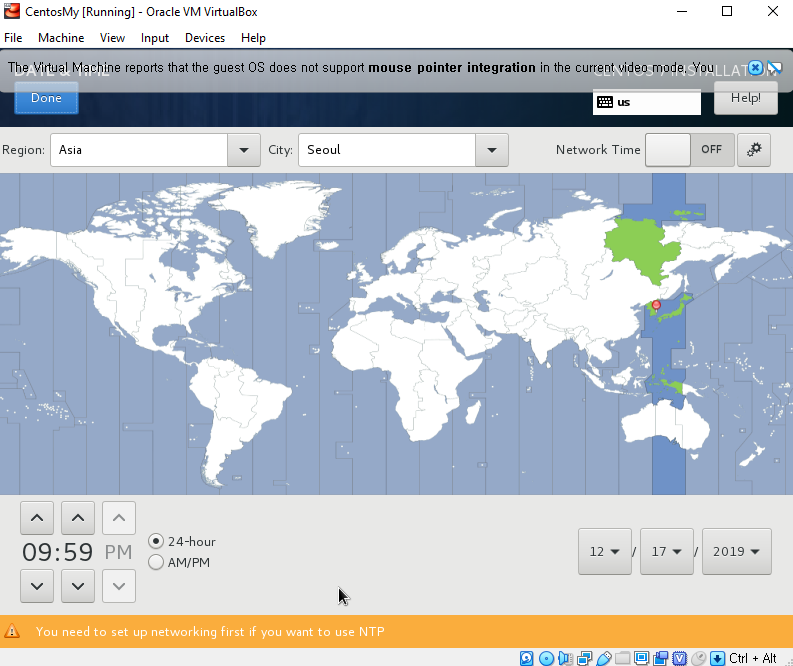The width and height of the screenshot is (793, 666).
Task: Toggle Network Time switch
Action: 690,150
